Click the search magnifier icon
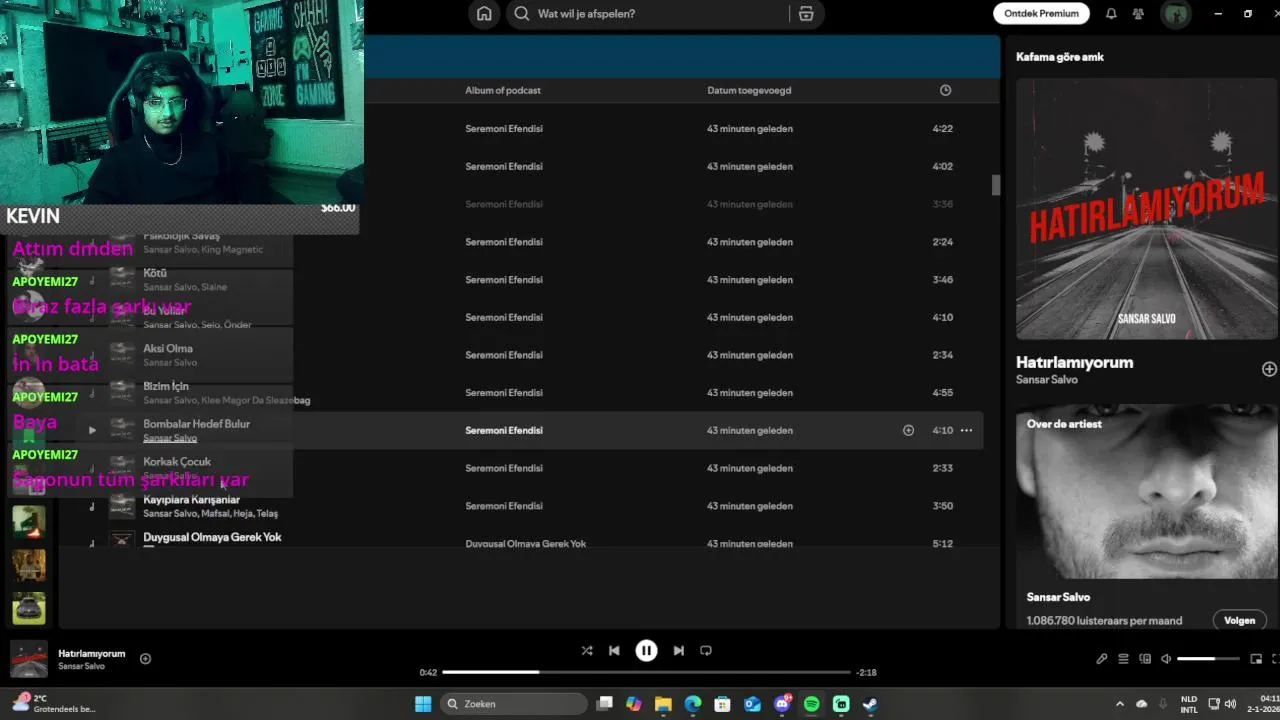The image size is (1280, 720). [521, 14]
